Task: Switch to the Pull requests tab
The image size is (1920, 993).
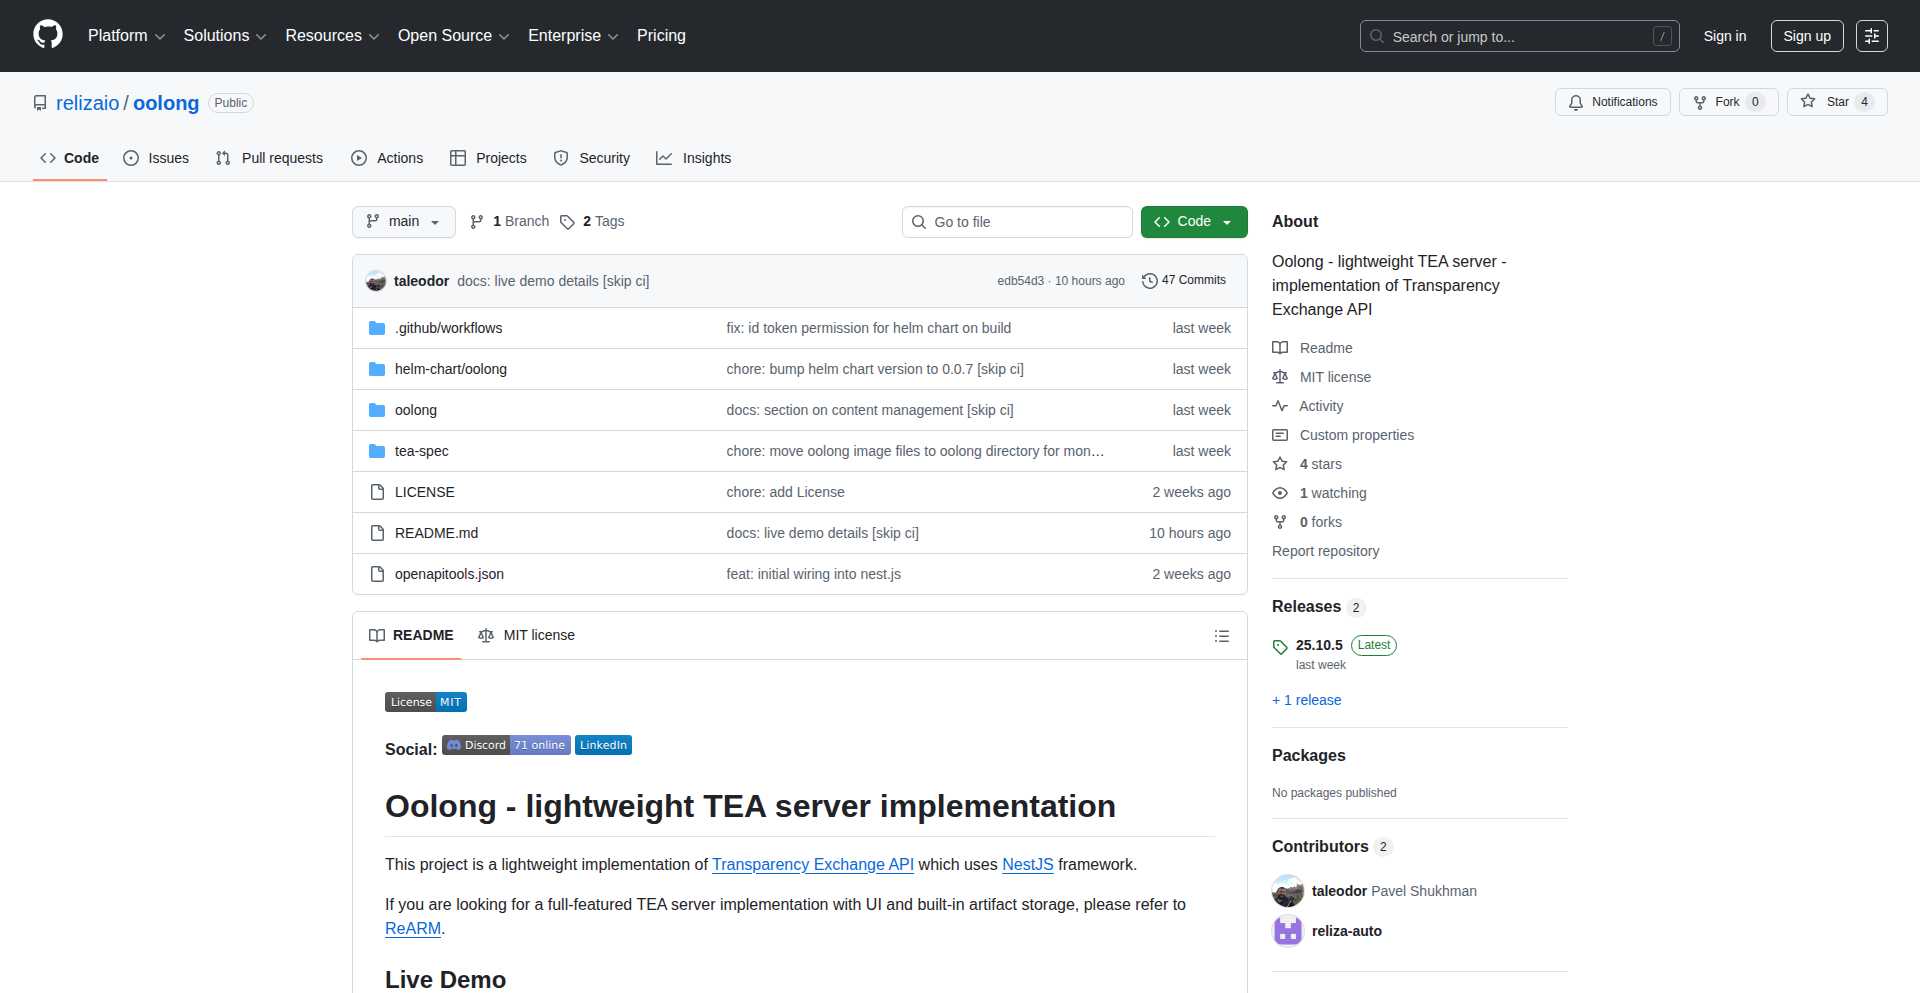Action: pos(268,157)
